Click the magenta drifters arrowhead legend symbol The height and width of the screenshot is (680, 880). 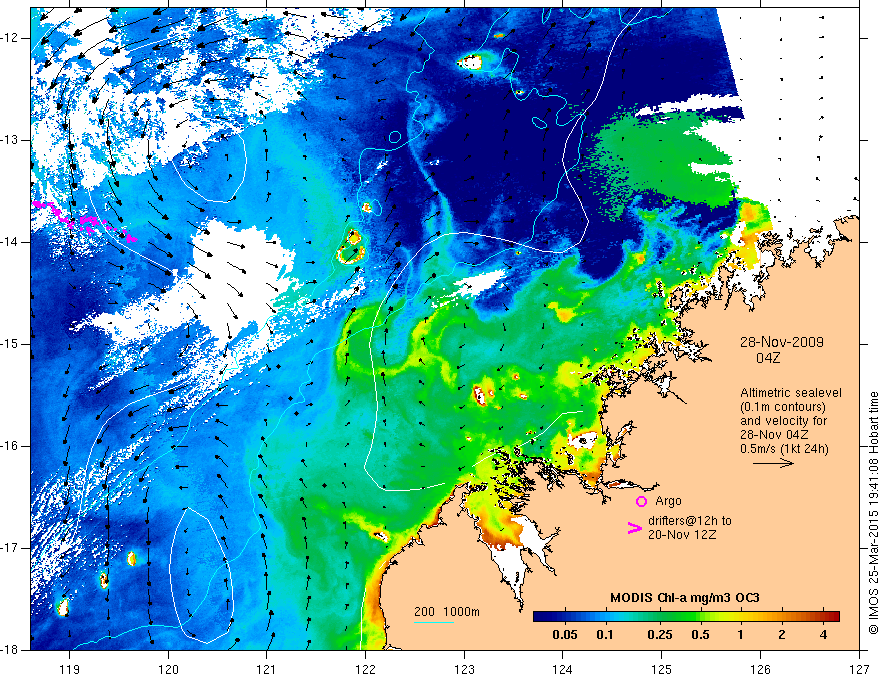click(x=634, y=528)
